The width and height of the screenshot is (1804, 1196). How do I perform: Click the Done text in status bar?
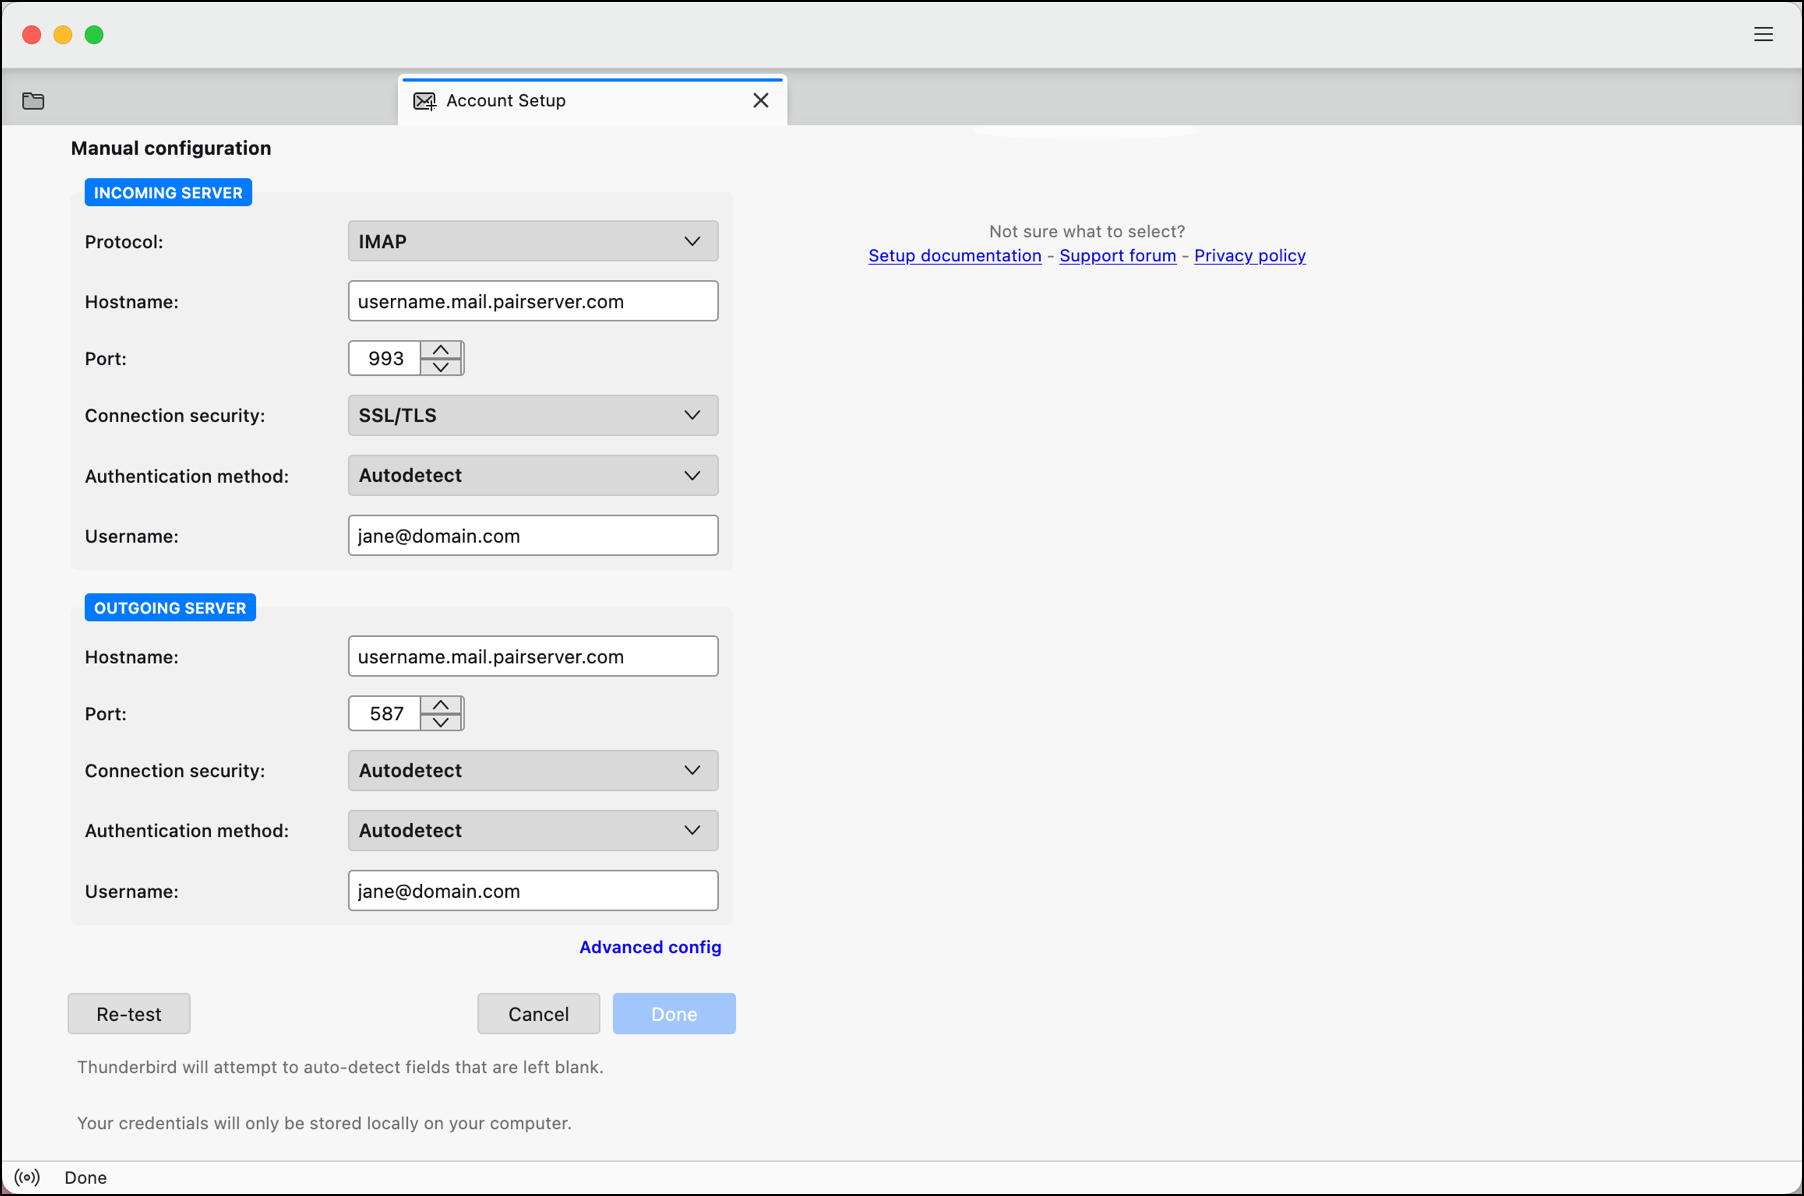[86, 1177]
